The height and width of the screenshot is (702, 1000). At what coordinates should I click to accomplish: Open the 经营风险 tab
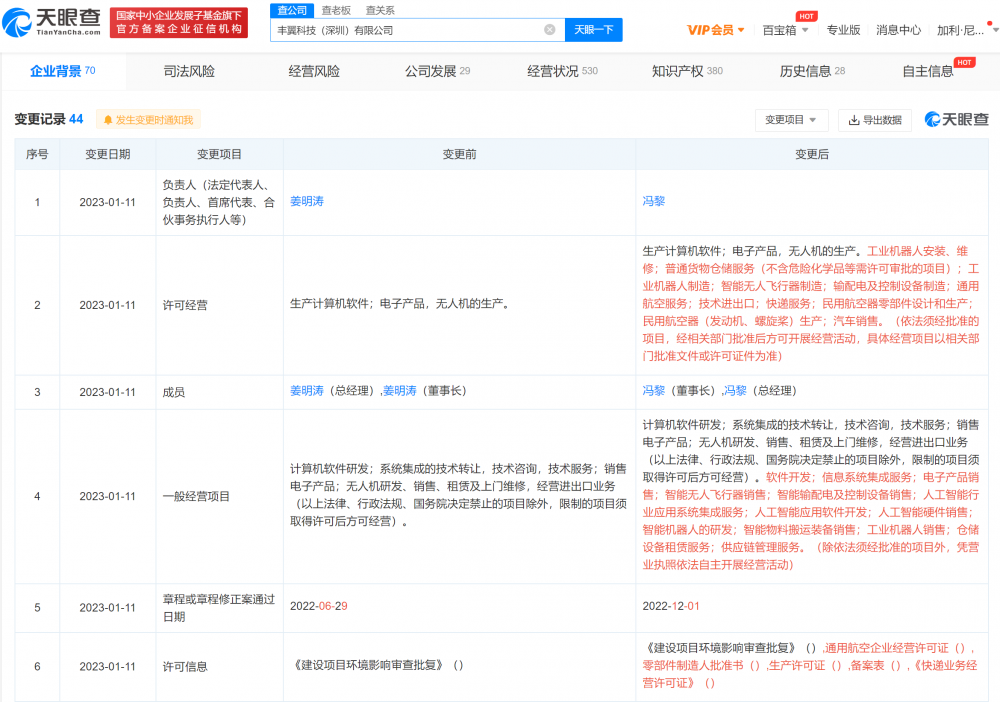(x=314, y=71)
